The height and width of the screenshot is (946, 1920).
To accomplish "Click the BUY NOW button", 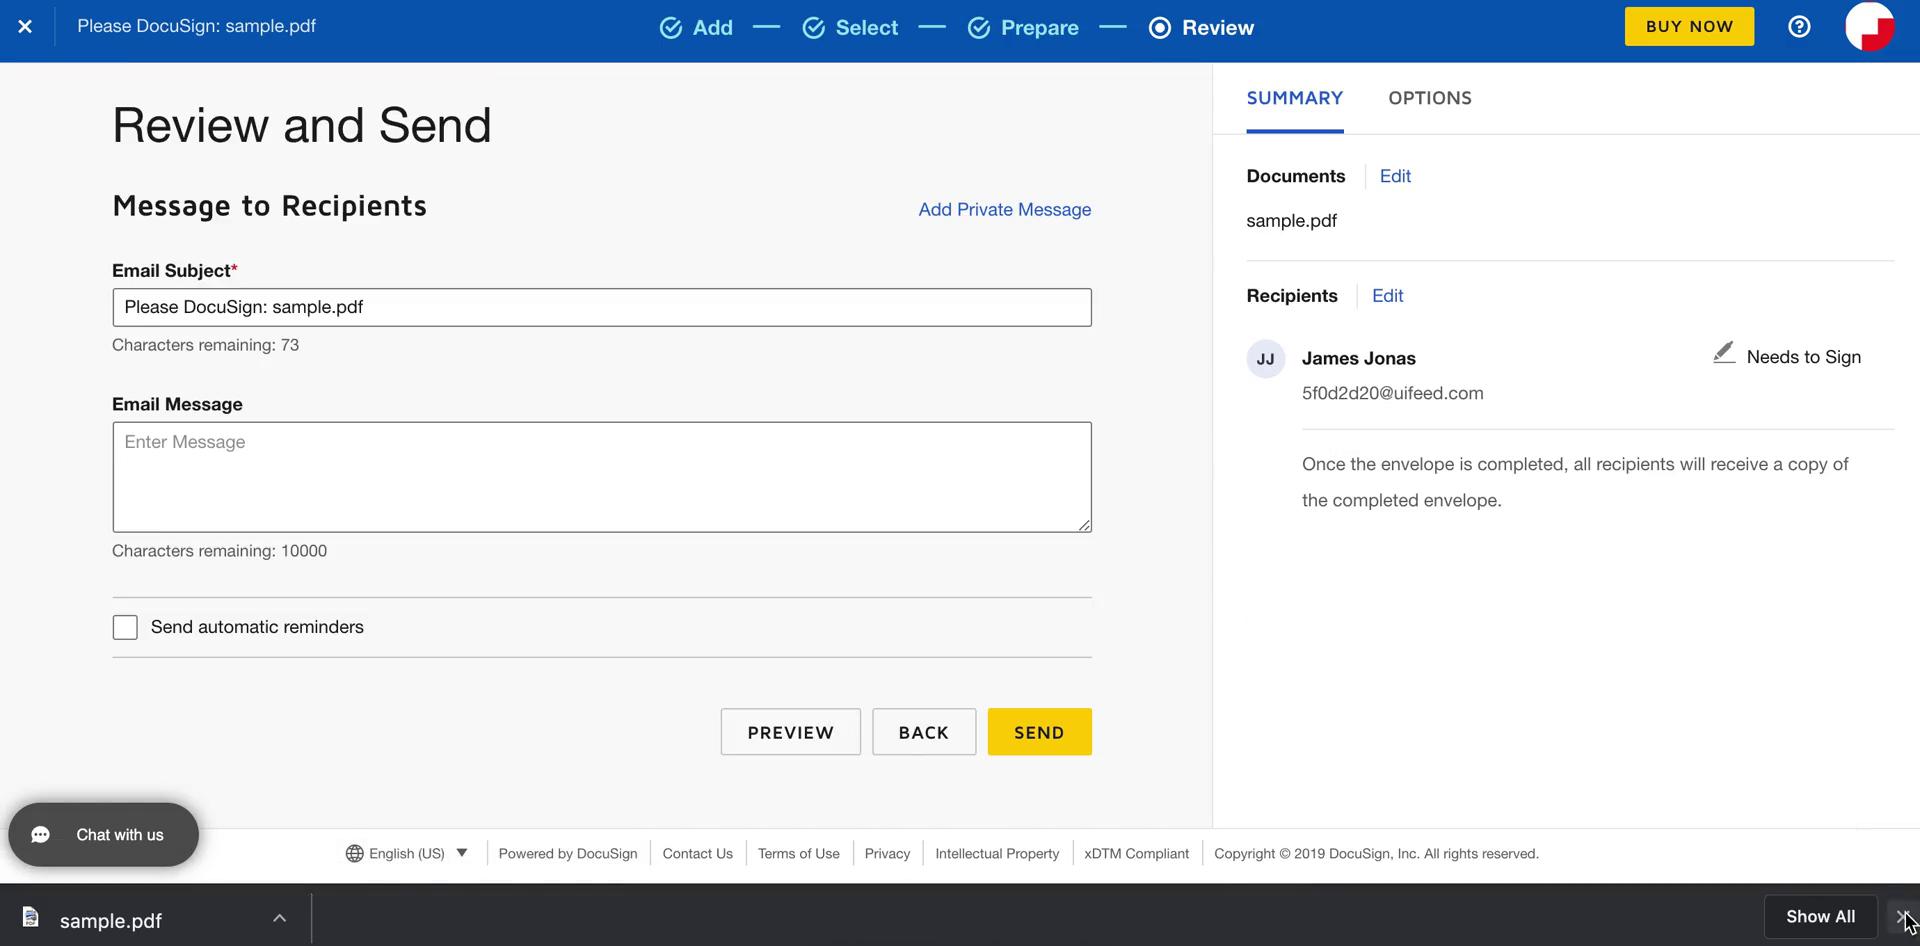I will tap(1689, 27).
